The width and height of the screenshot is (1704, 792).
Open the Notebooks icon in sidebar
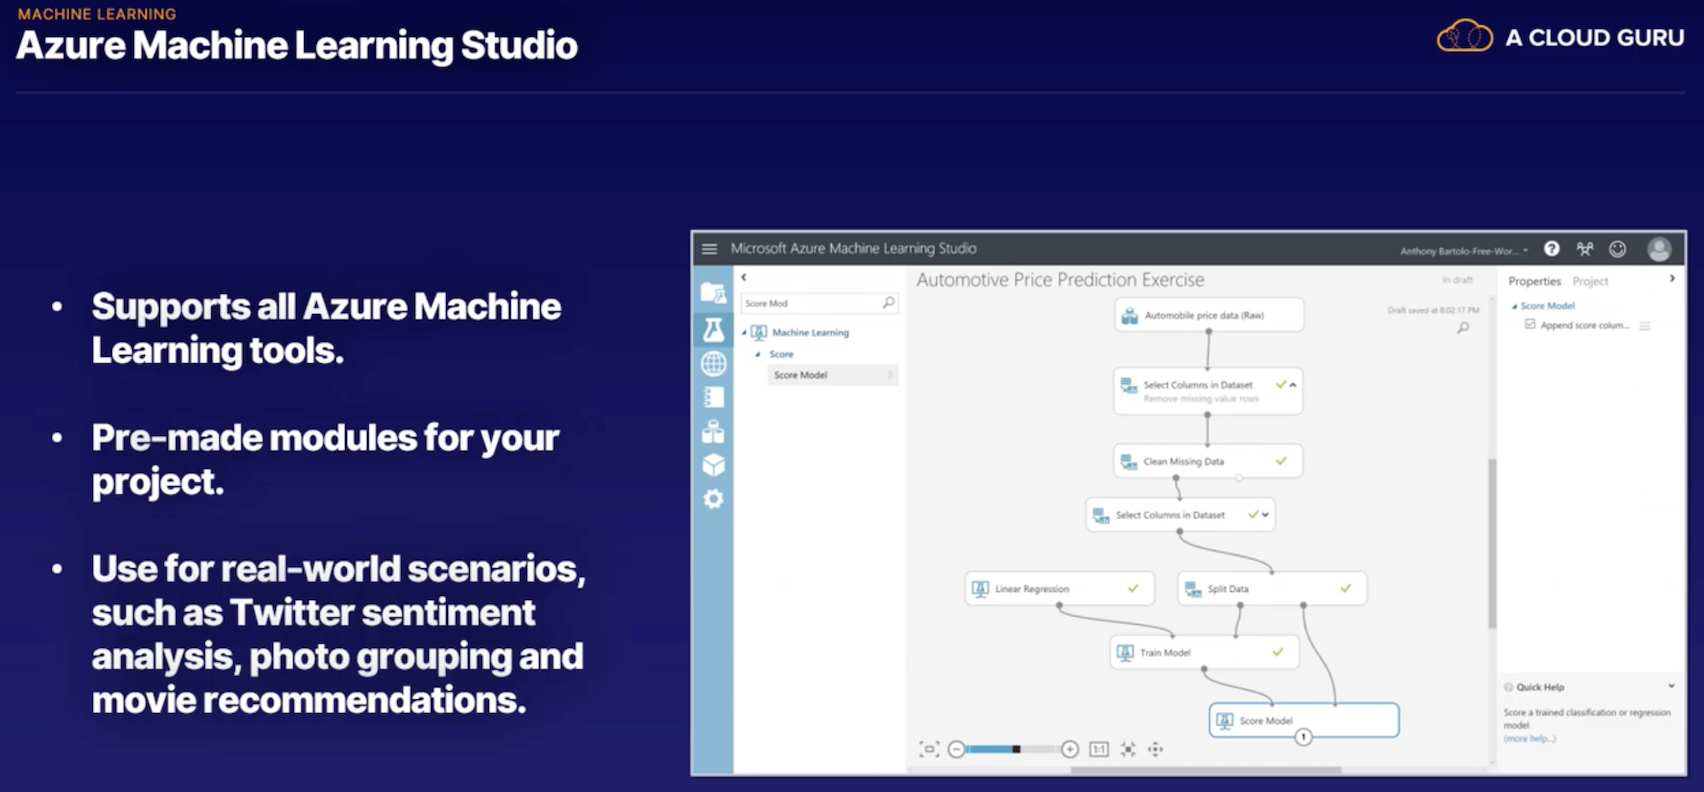coord(713,397)
